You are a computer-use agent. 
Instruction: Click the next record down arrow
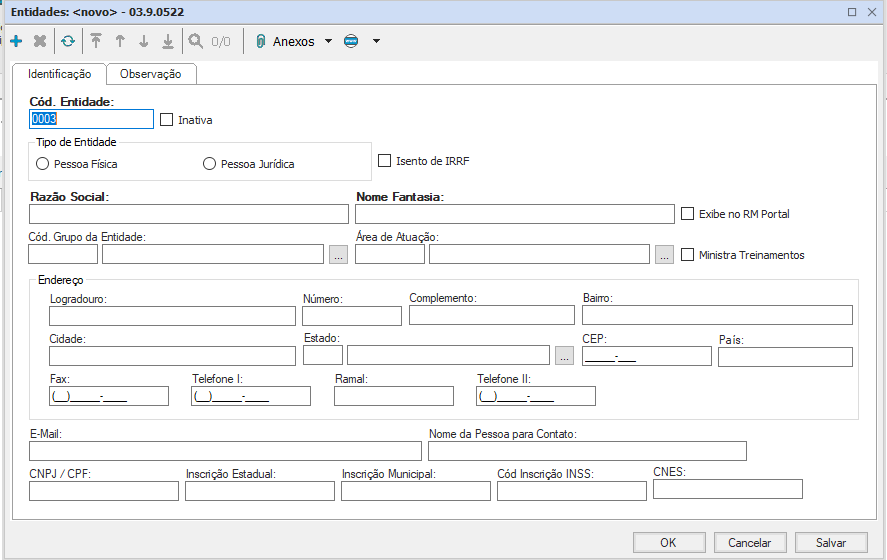[x=144, y=42]
